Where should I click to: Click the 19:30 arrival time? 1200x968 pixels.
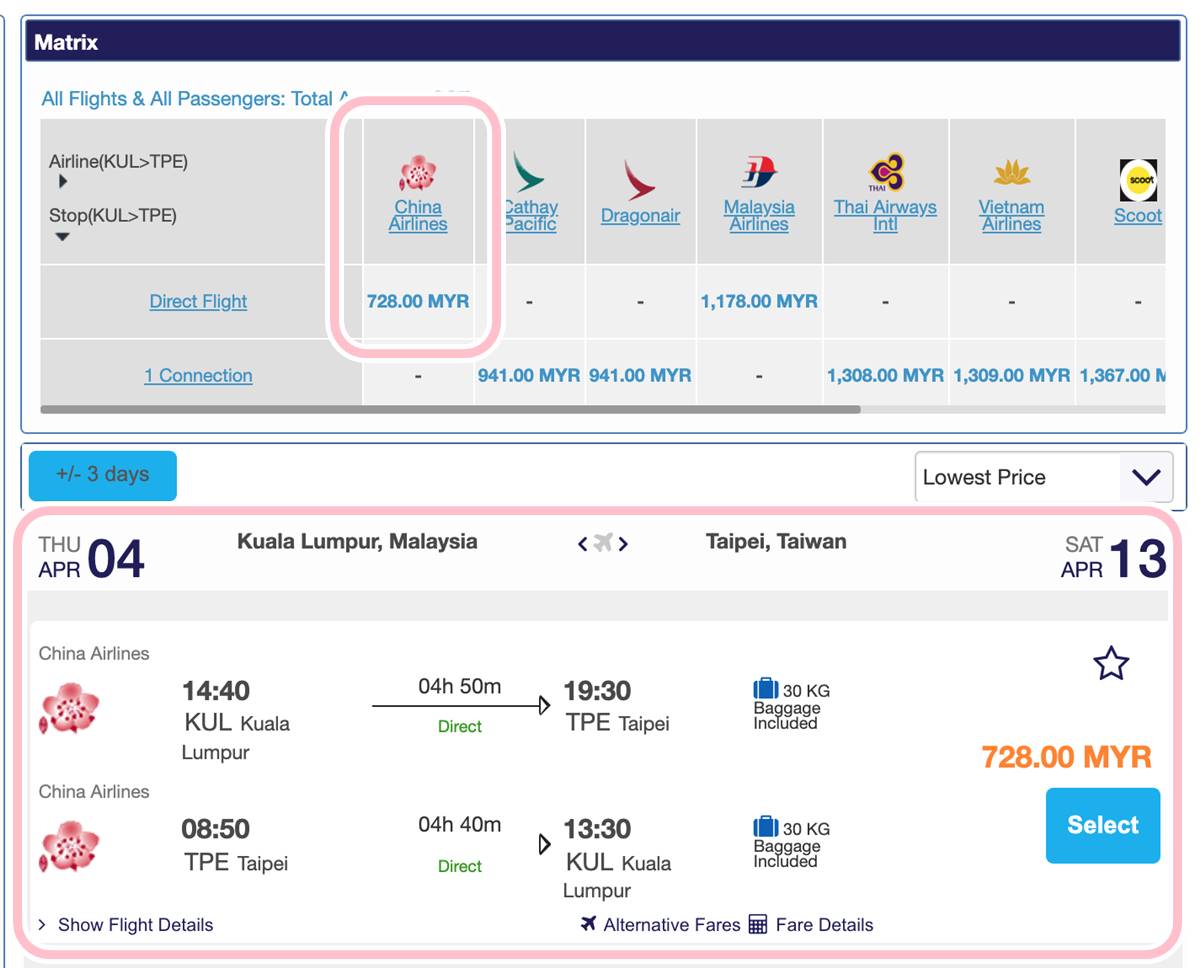click(597, 691)
